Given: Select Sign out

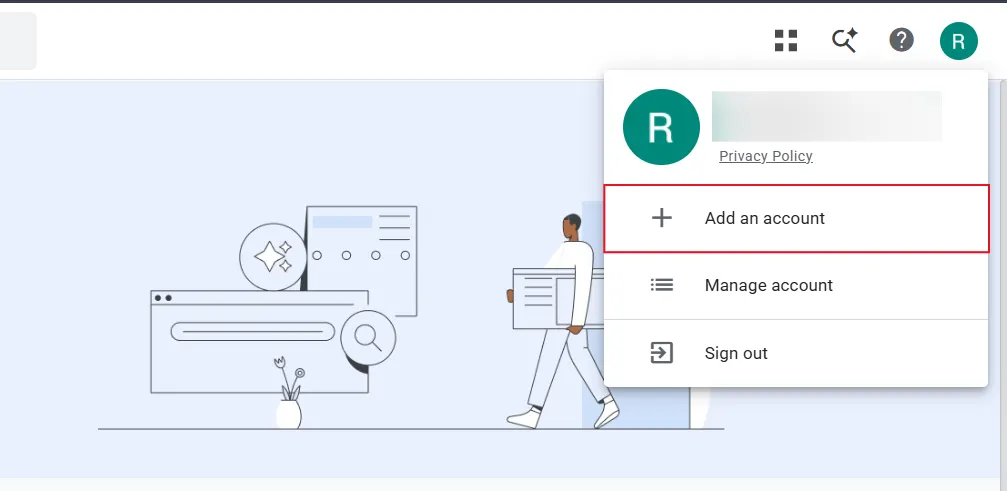Looking at the screenshot, I should coord(796,353).
